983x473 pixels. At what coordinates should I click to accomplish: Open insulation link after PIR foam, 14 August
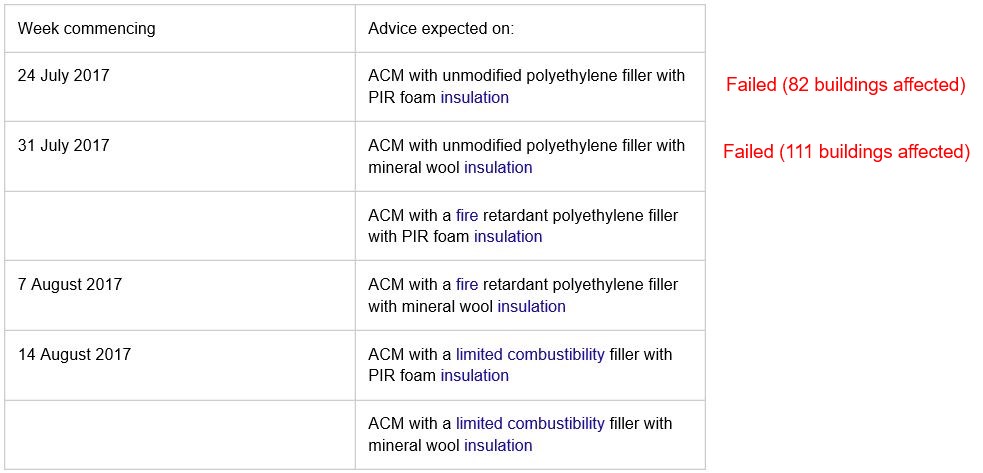point(474,376)
